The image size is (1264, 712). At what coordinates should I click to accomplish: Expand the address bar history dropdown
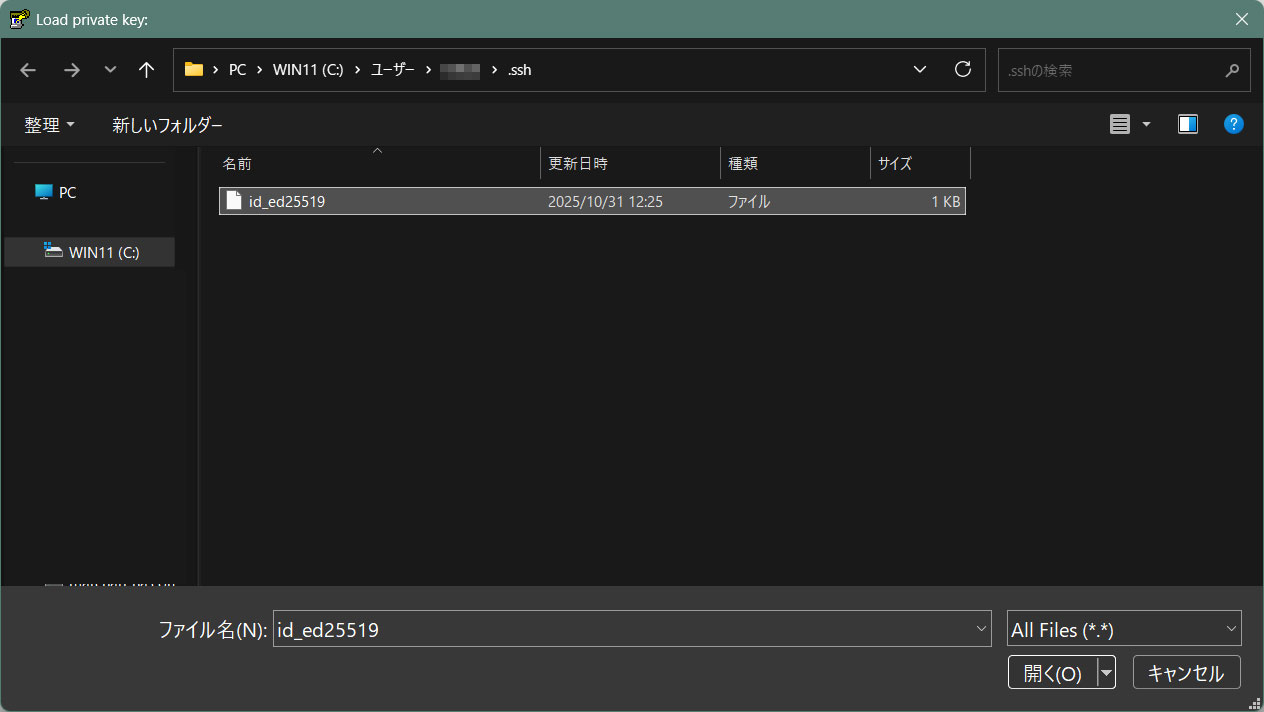tap(920, 70)
